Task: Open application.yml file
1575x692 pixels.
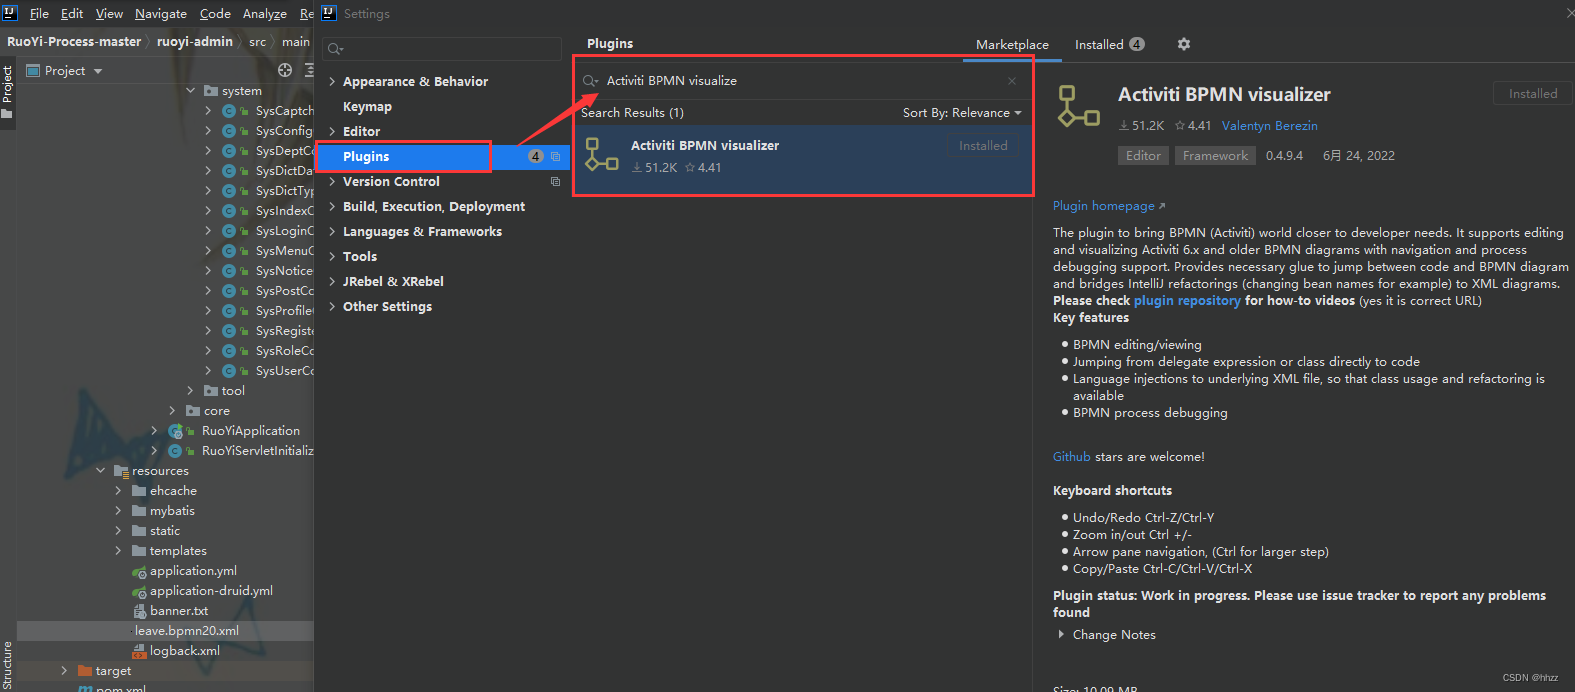Action: point(193,571)
